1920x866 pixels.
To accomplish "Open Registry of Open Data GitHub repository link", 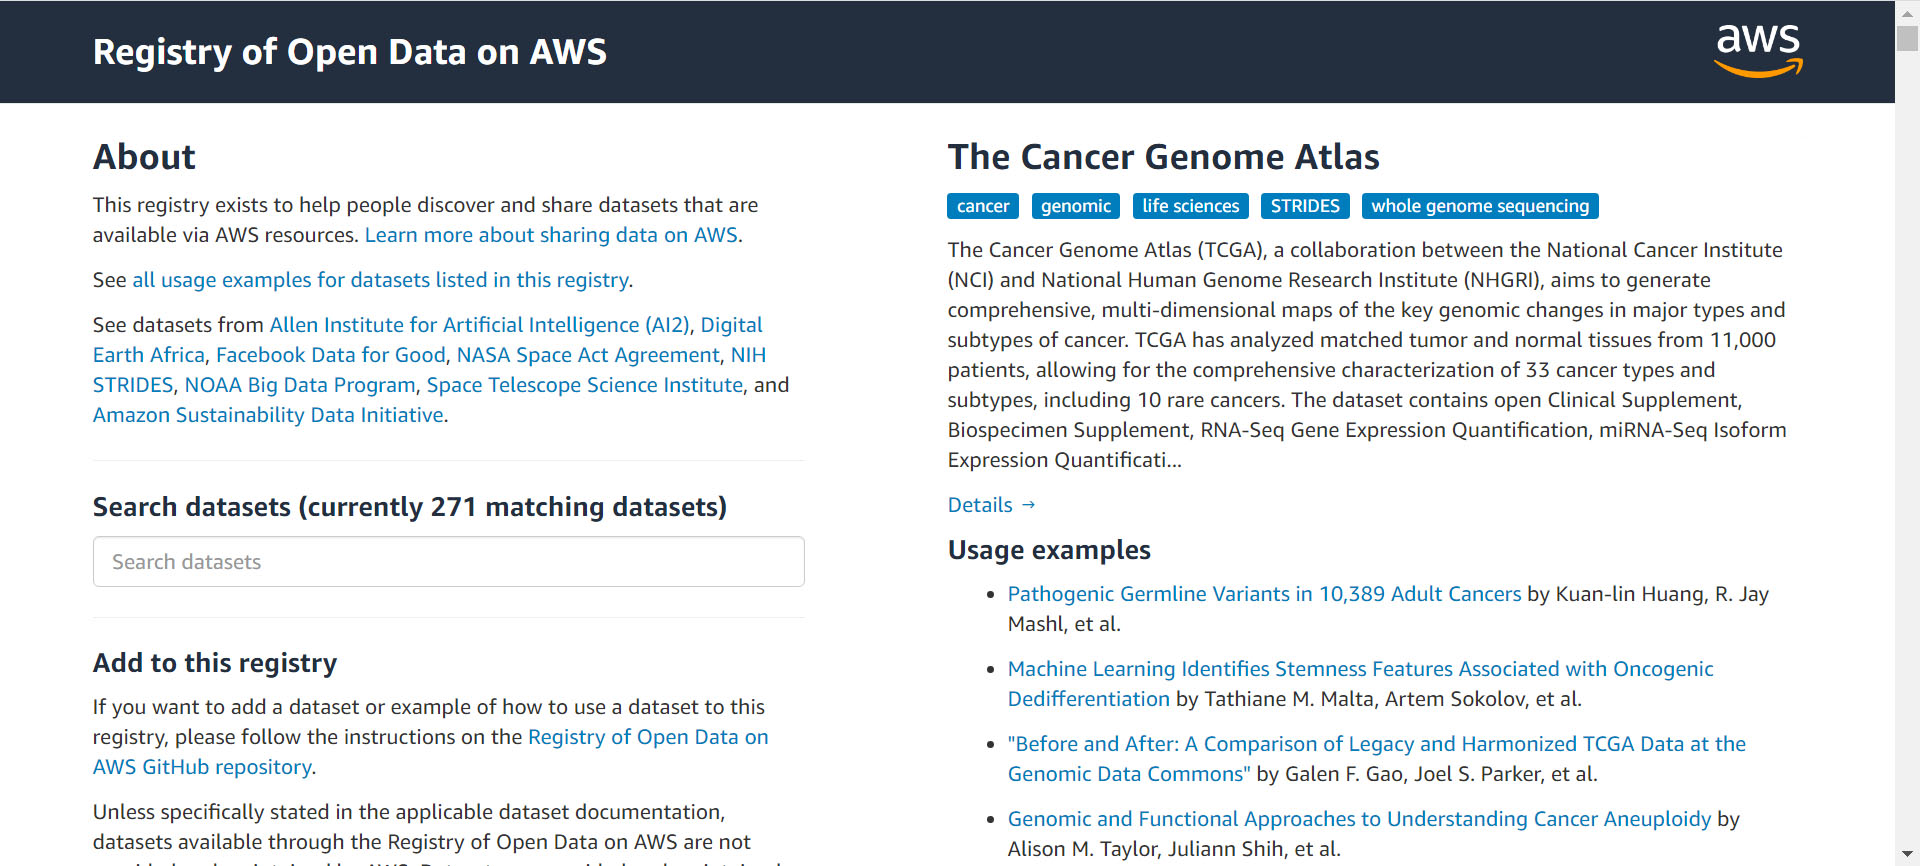I will click(648, 737).
